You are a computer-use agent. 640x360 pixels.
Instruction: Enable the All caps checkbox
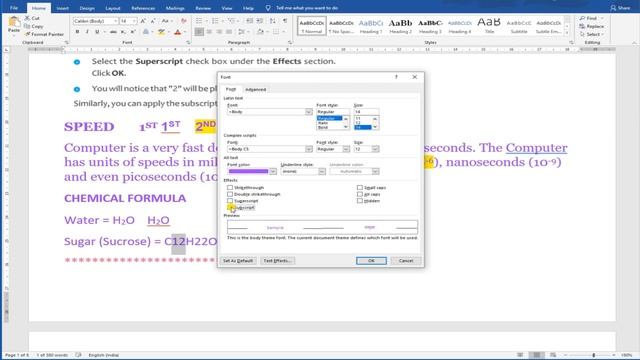tap(360, 194)
